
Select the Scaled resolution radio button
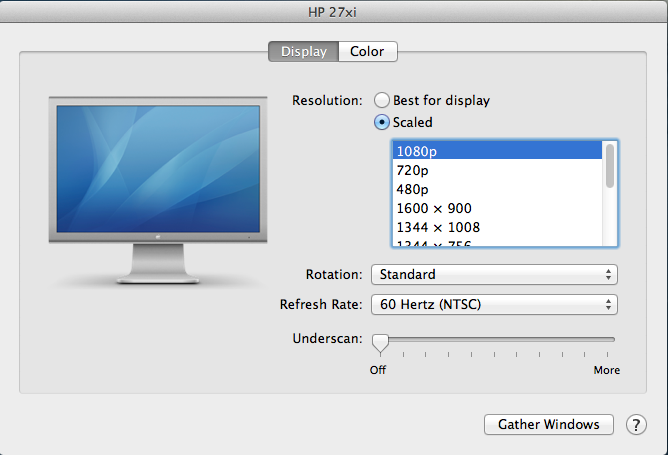click(x=382, y=122)
